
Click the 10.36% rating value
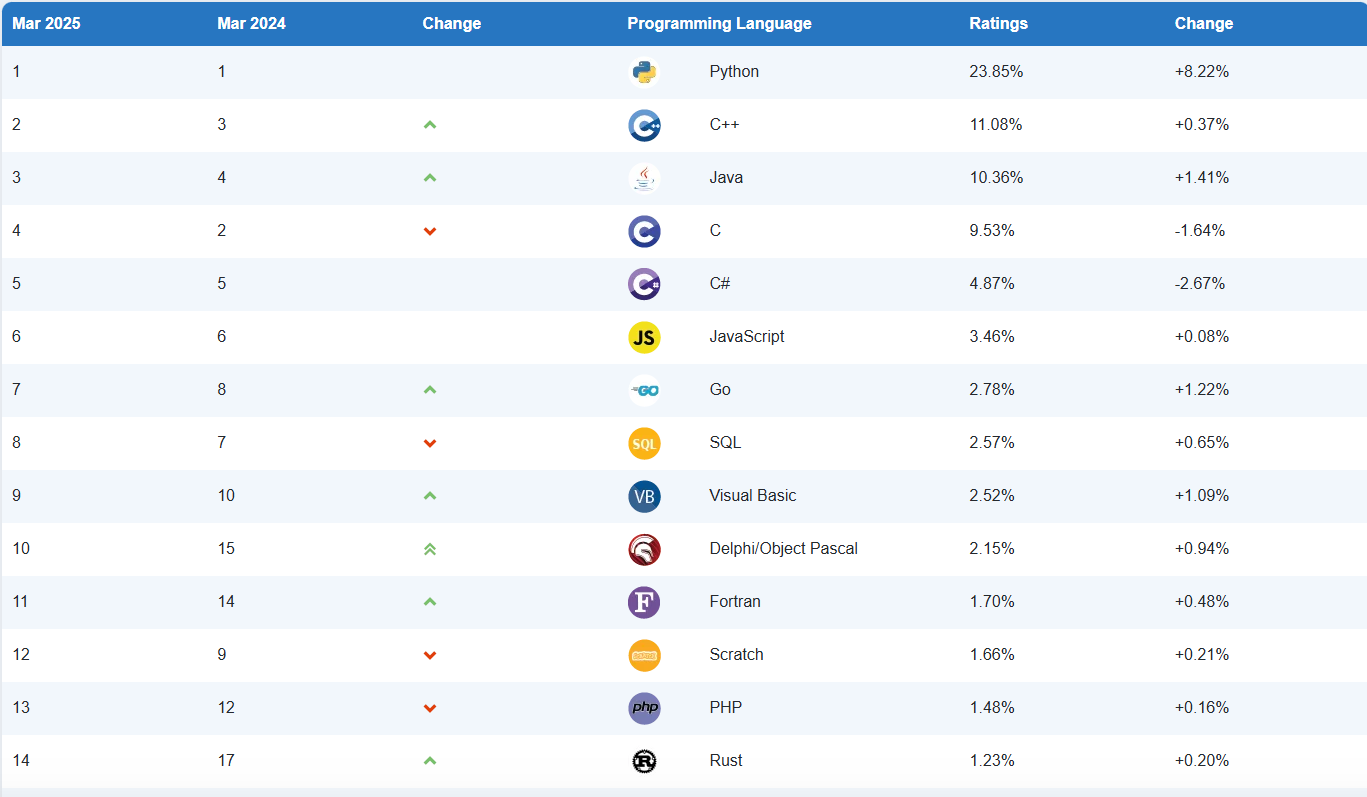click(x=996, y=178)
